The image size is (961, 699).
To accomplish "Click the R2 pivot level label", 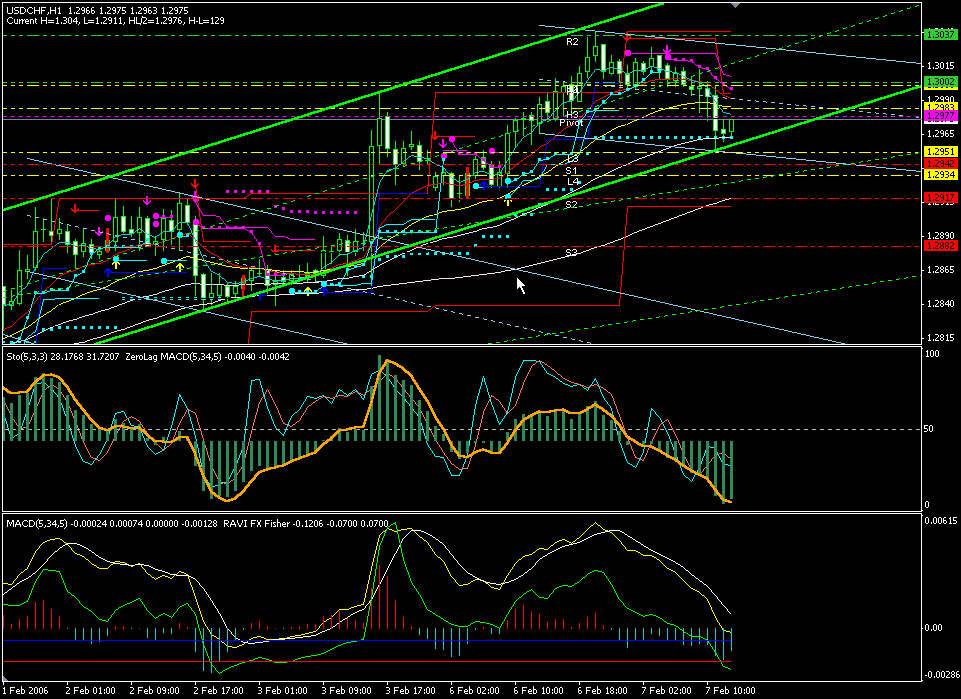I will (572, 42).
